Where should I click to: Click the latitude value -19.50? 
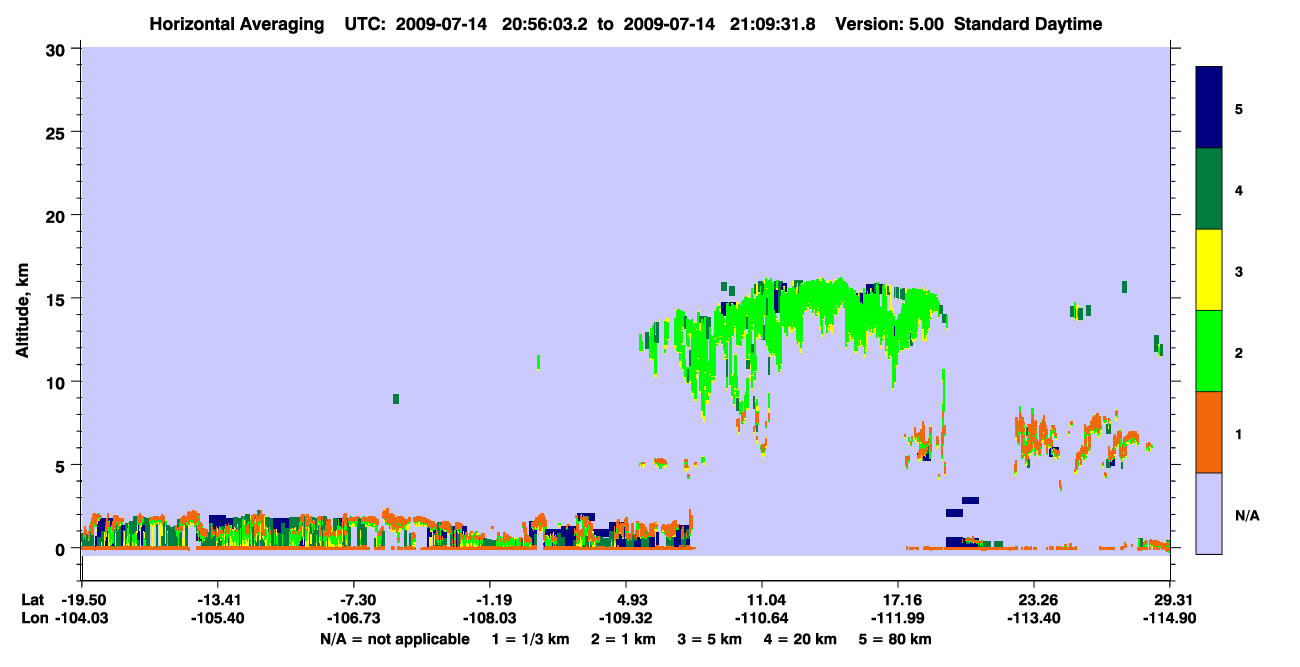tap(82, 600)
